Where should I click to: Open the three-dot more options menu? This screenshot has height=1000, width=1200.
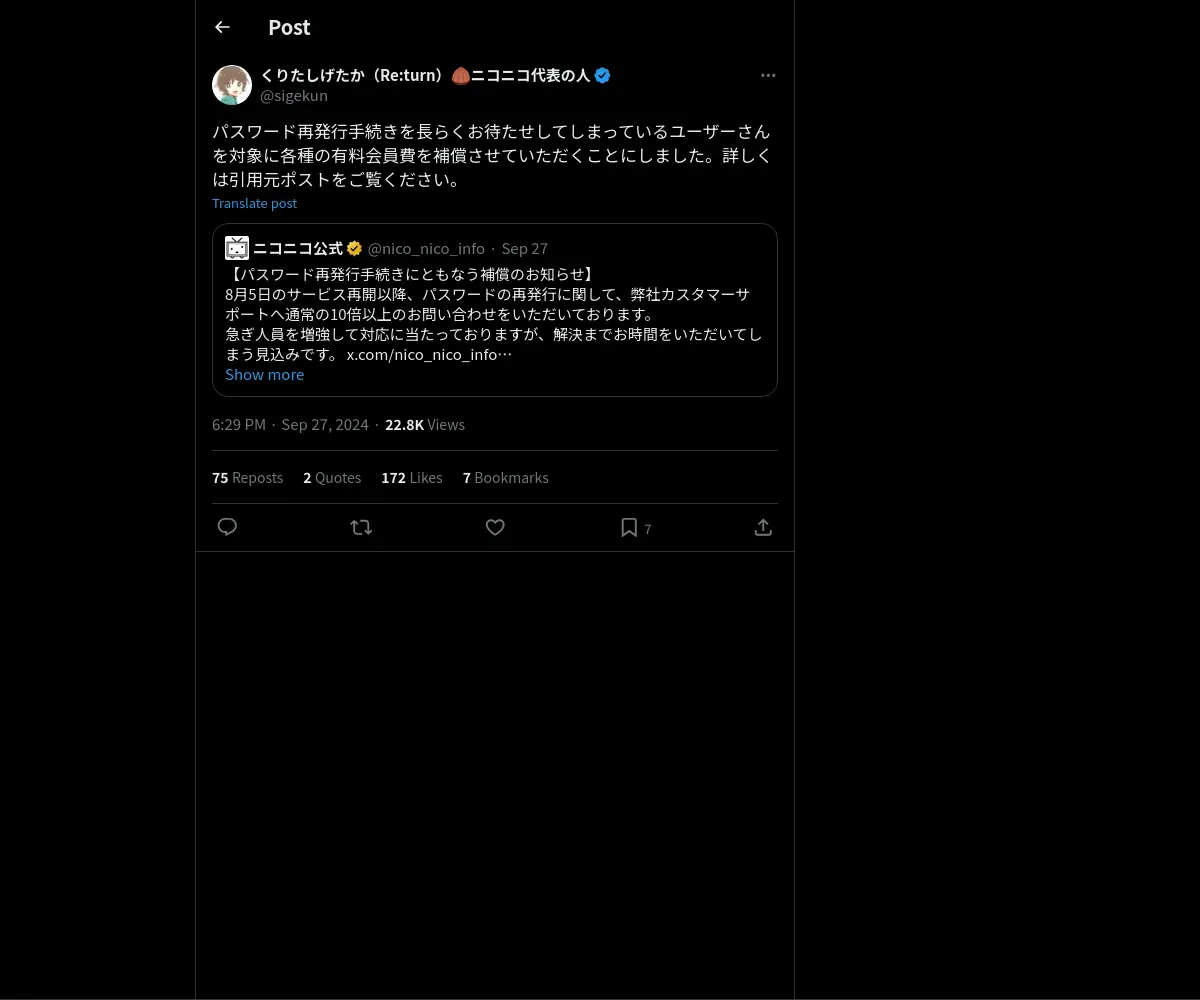click(768, 75)
